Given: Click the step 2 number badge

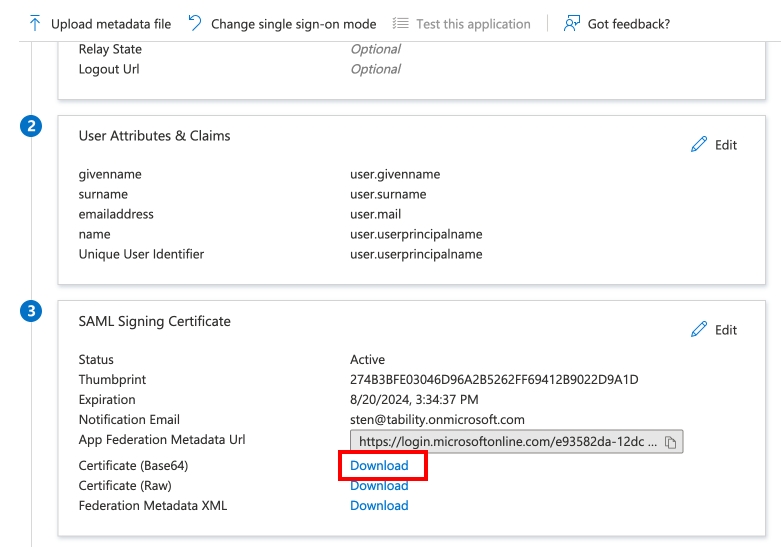Looking at the screenshot, I should click(x=32, y=127).
